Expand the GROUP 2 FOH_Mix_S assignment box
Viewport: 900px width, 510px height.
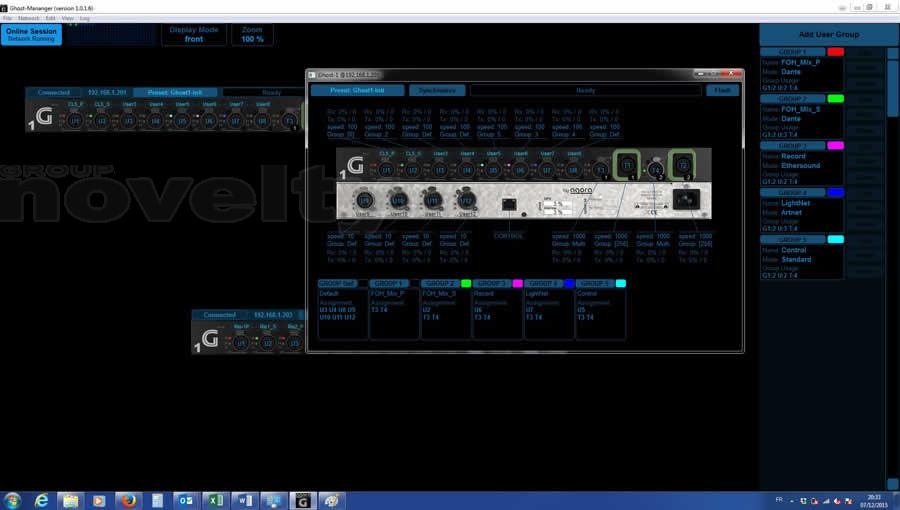point(445,310)
